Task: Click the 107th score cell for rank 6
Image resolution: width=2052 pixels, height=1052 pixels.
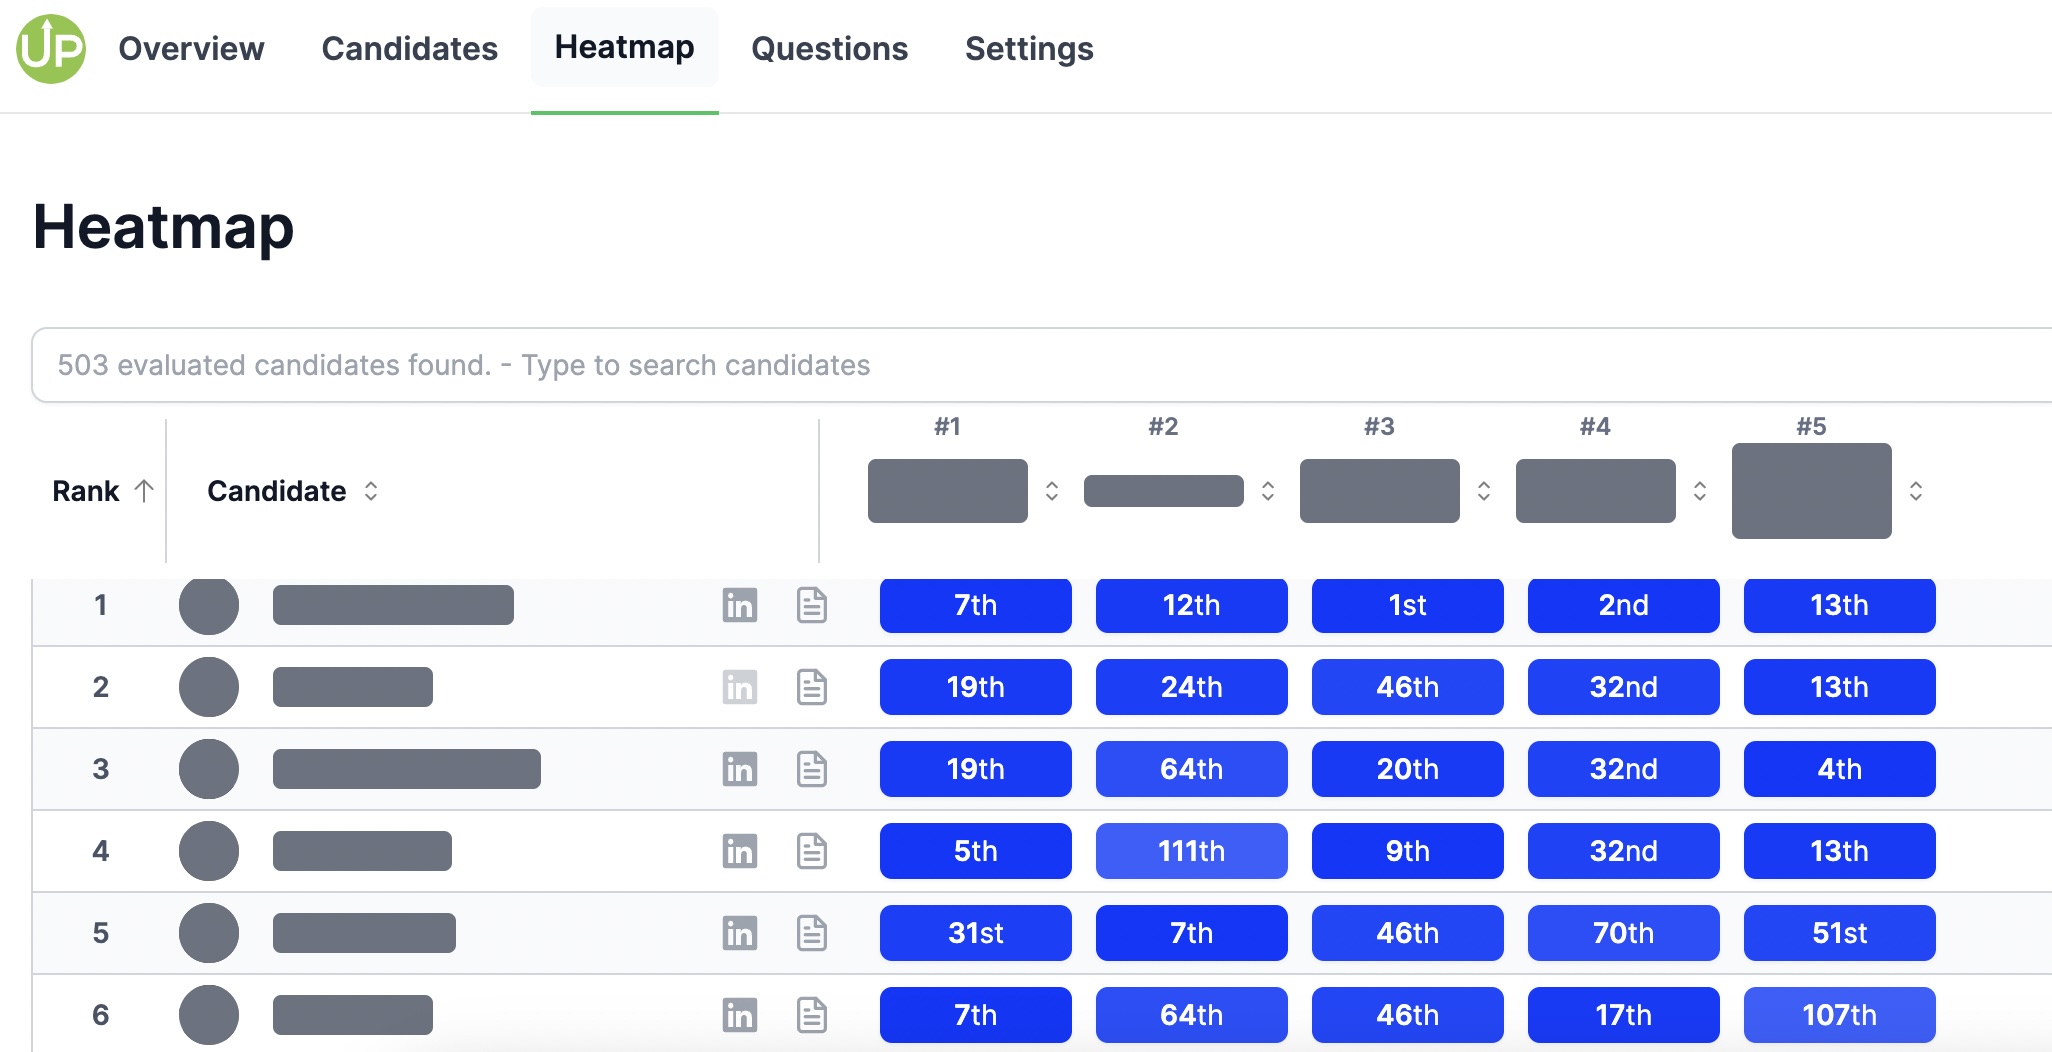Action: point(1839,1015)
